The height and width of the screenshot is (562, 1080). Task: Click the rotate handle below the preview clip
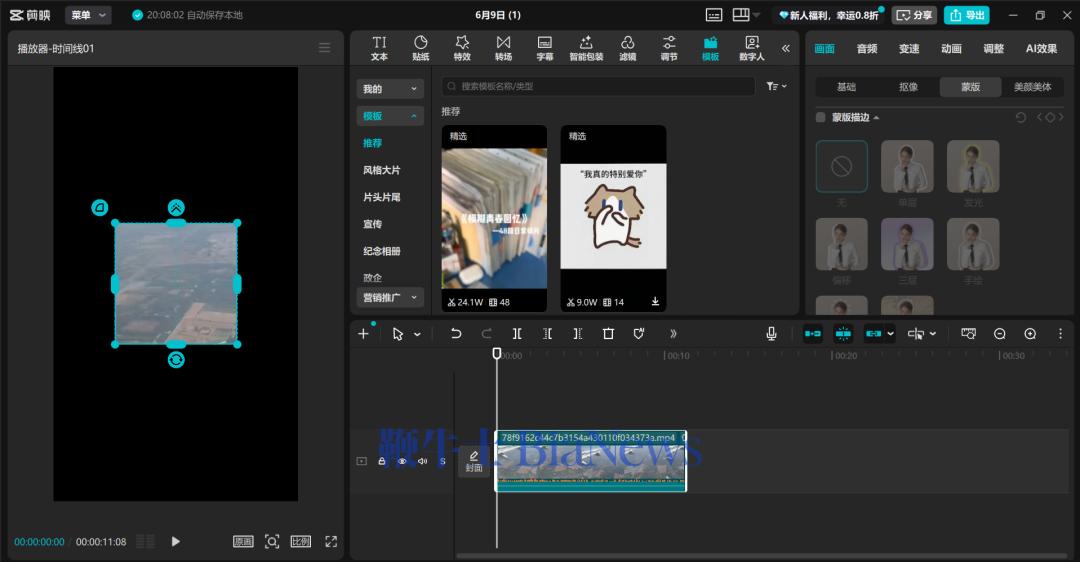[176, 360]
